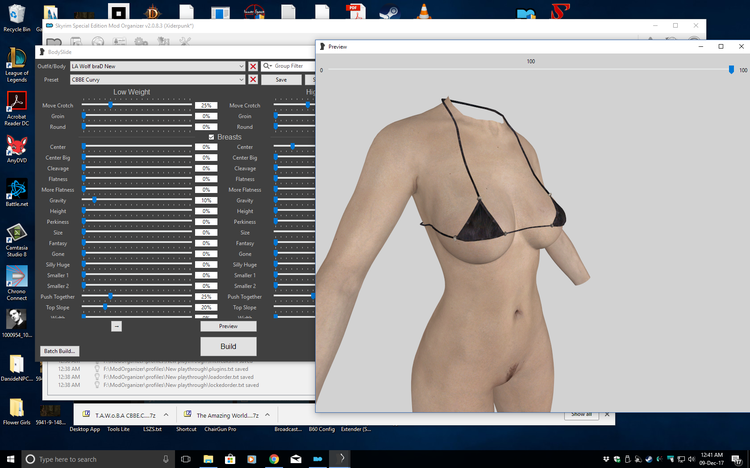Open File Explorer from the taskbar
Image resolution: width=750 pixels, height=468 pixels.
[x=208, y=459]
